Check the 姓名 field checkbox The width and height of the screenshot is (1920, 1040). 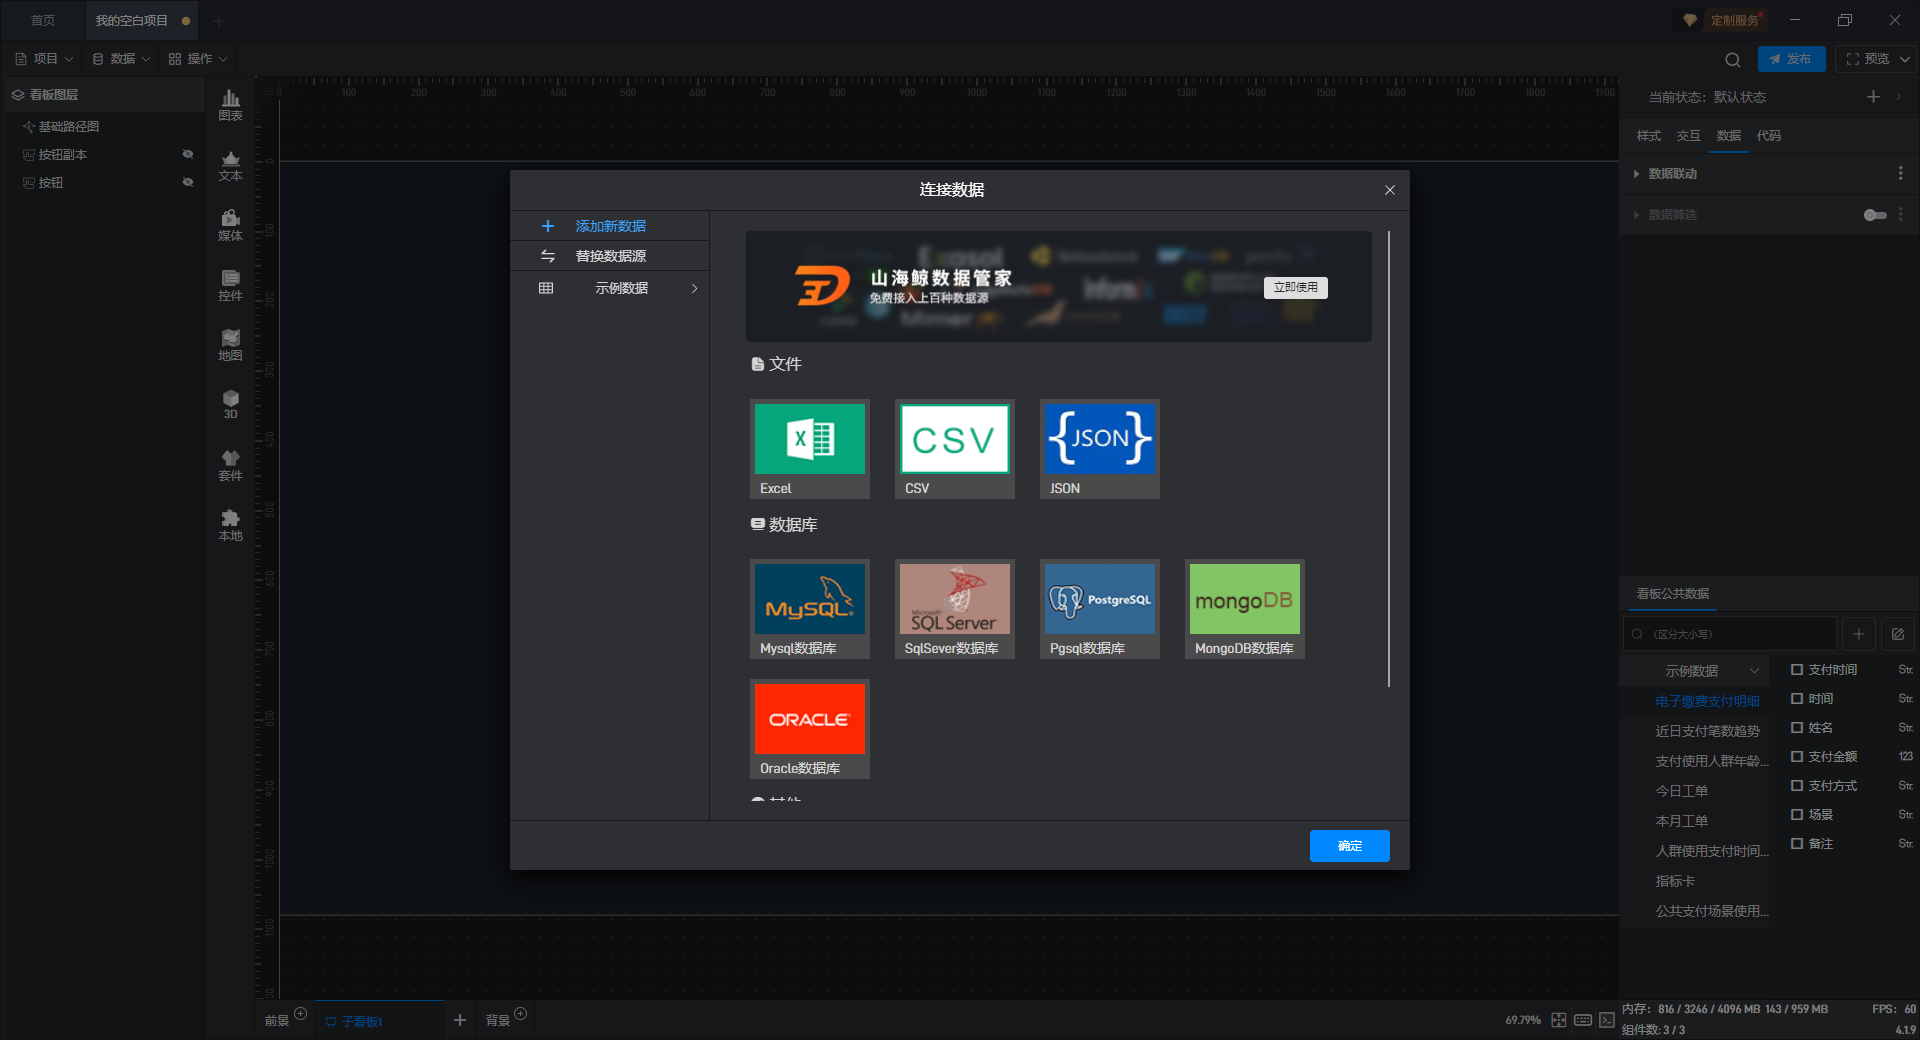1797,728
